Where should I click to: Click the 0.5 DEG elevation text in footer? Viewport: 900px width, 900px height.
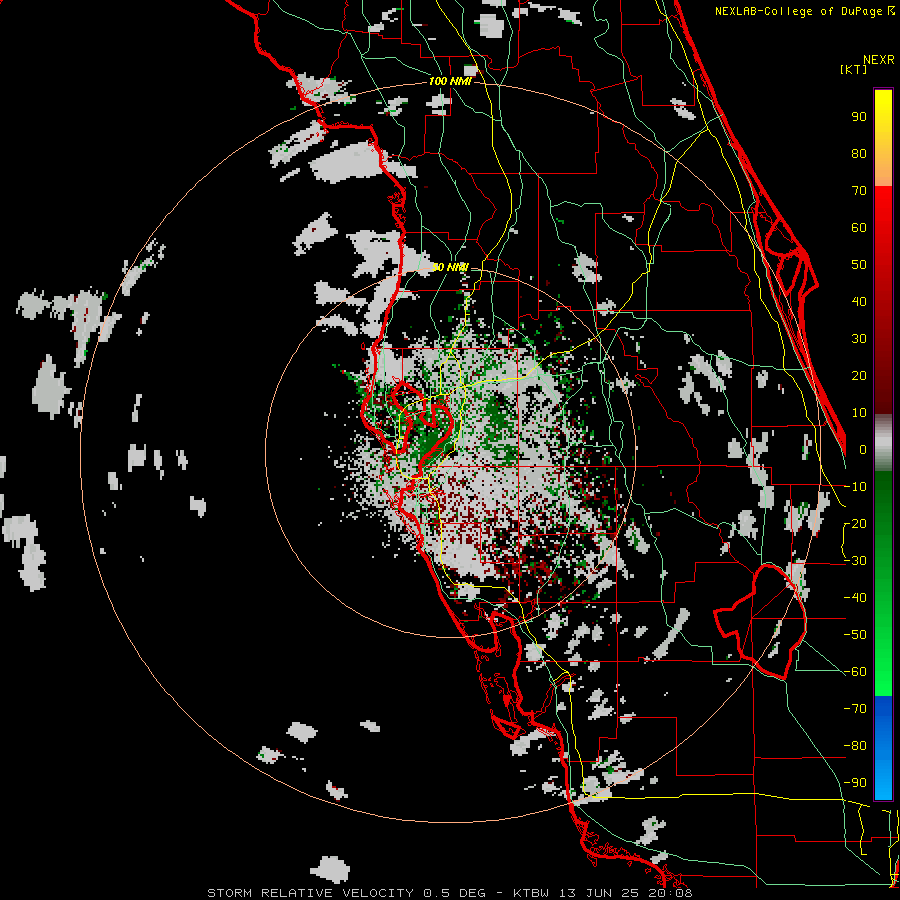tap(455, 893)
